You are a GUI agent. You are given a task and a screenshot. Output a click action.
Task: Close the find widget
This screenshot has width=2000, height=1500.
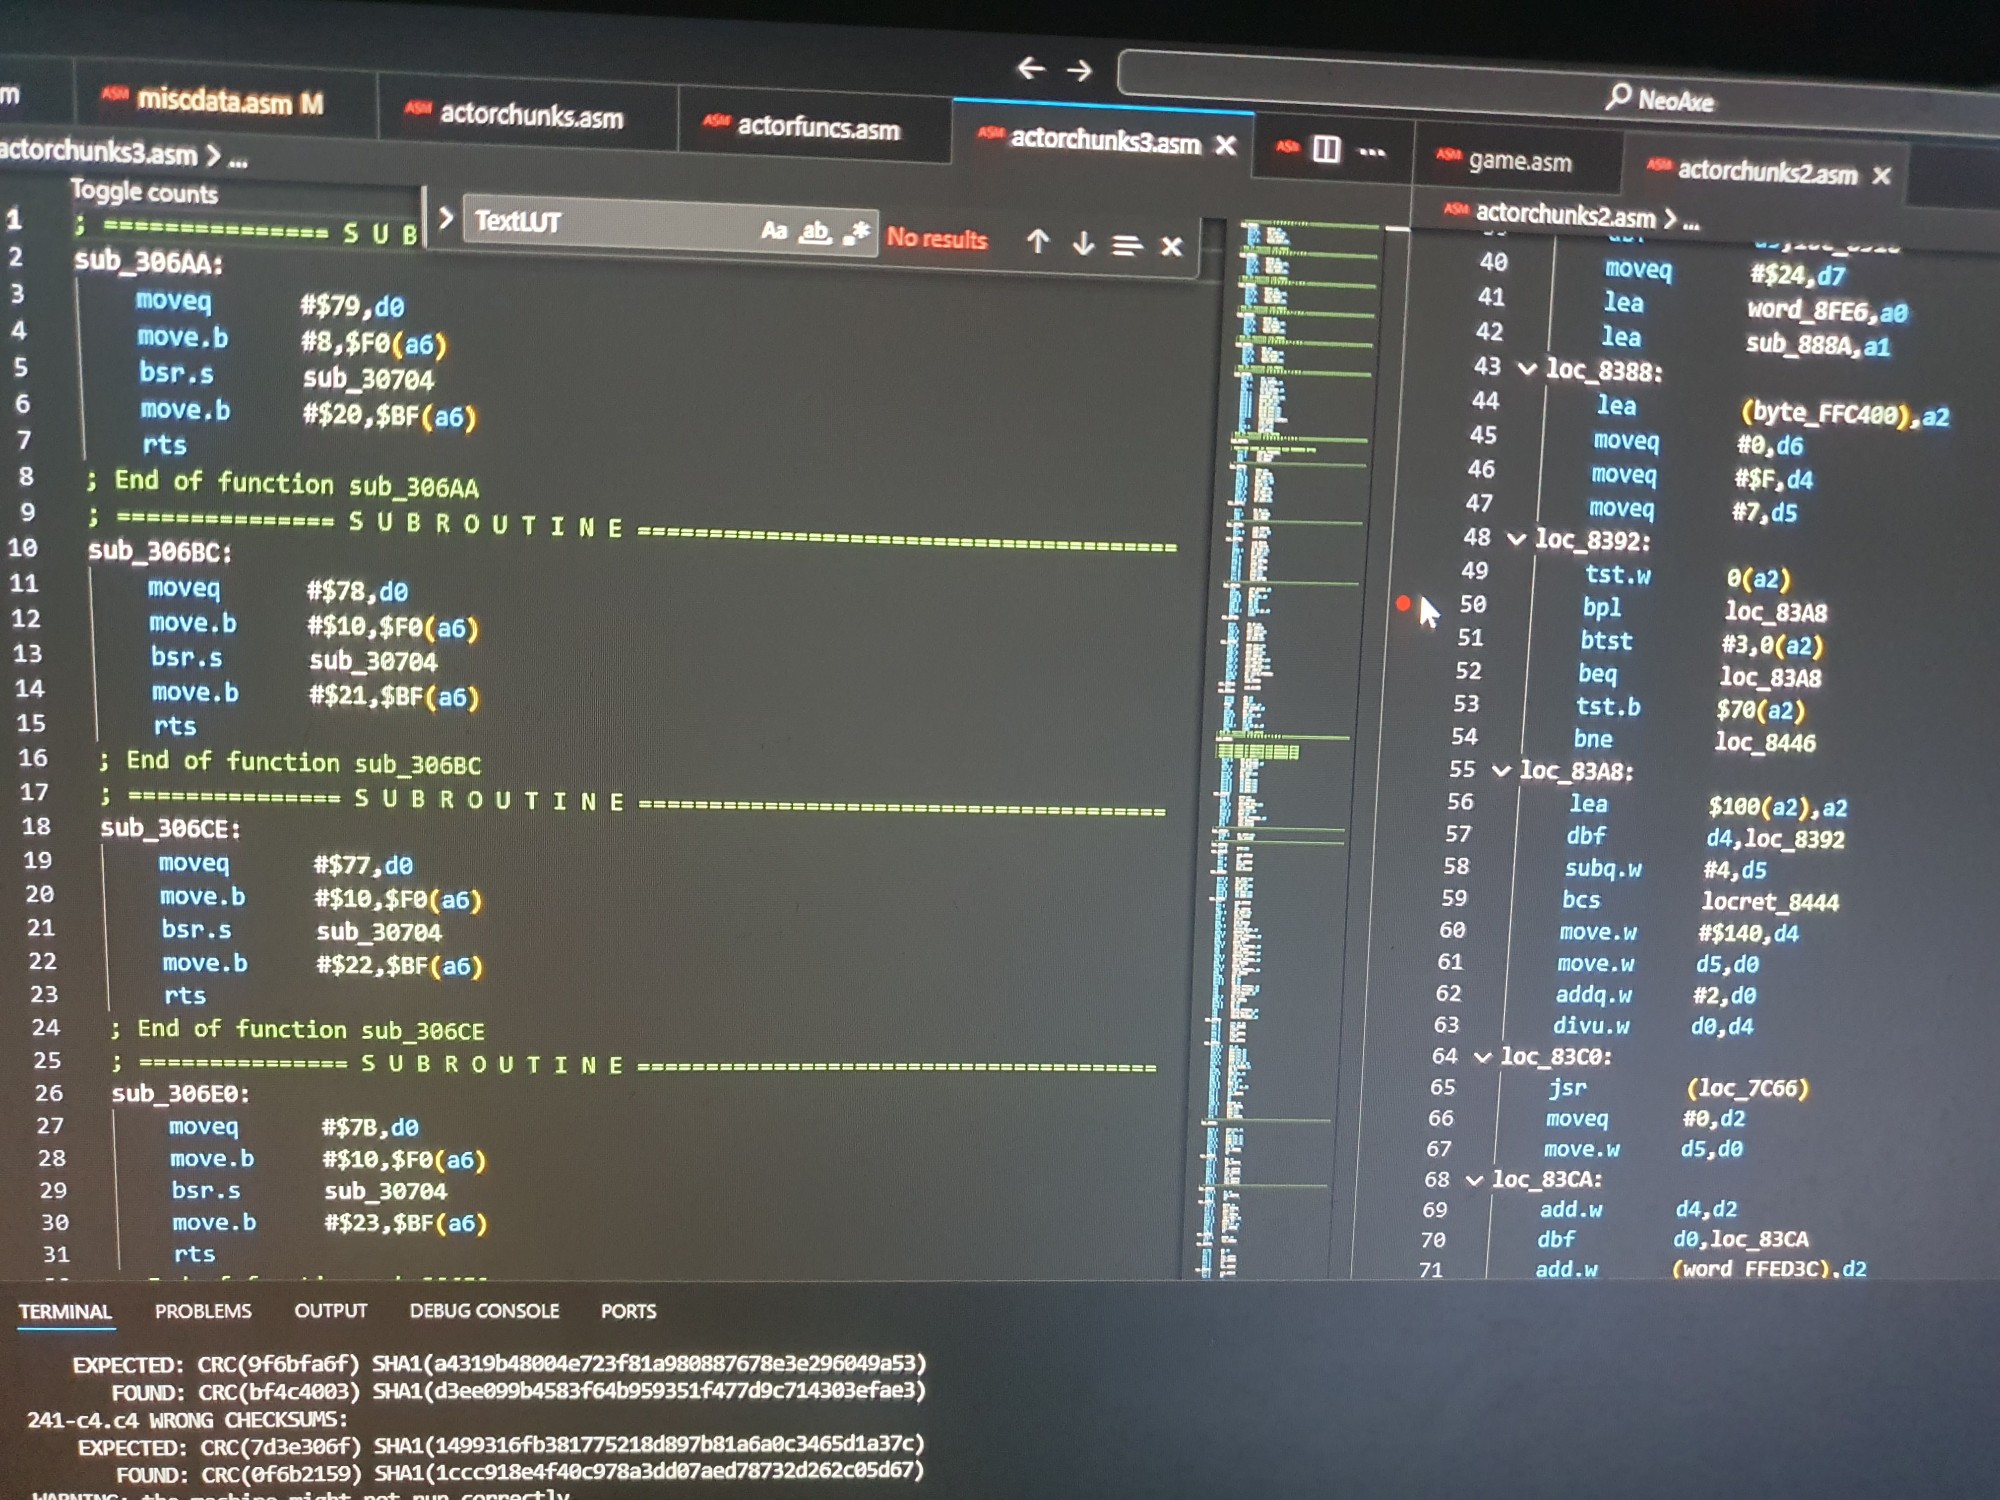[1171, 246]
